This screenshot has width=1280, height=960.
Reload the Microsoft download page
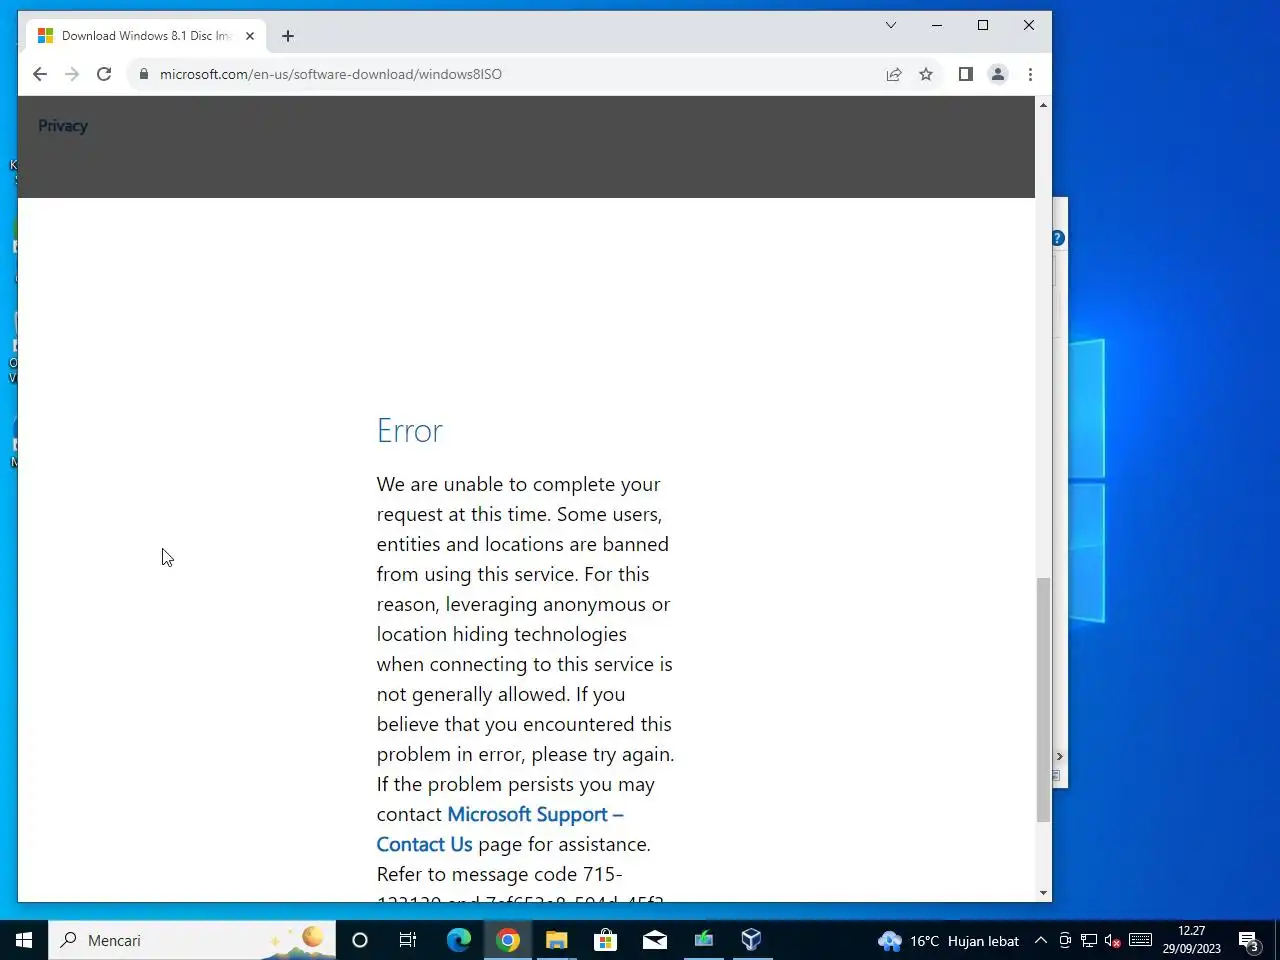click(104, 74)
